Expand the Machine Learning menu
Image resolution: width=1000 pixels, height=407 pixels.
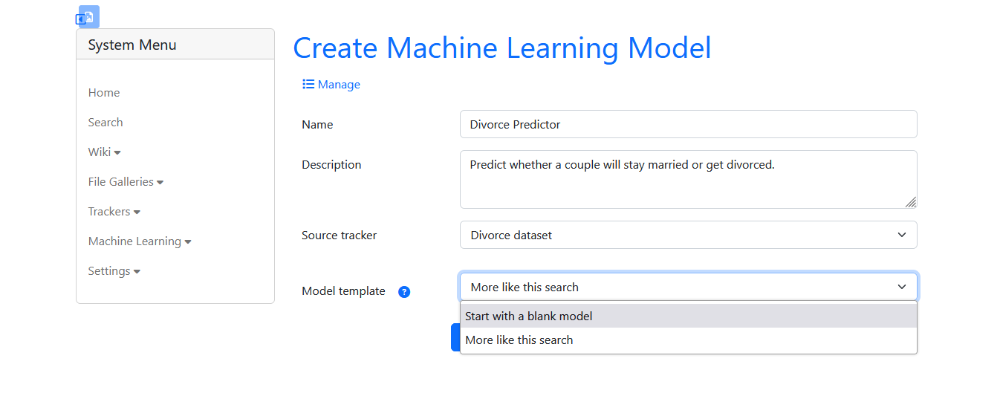pyautogui.click(x=140, y=241)
